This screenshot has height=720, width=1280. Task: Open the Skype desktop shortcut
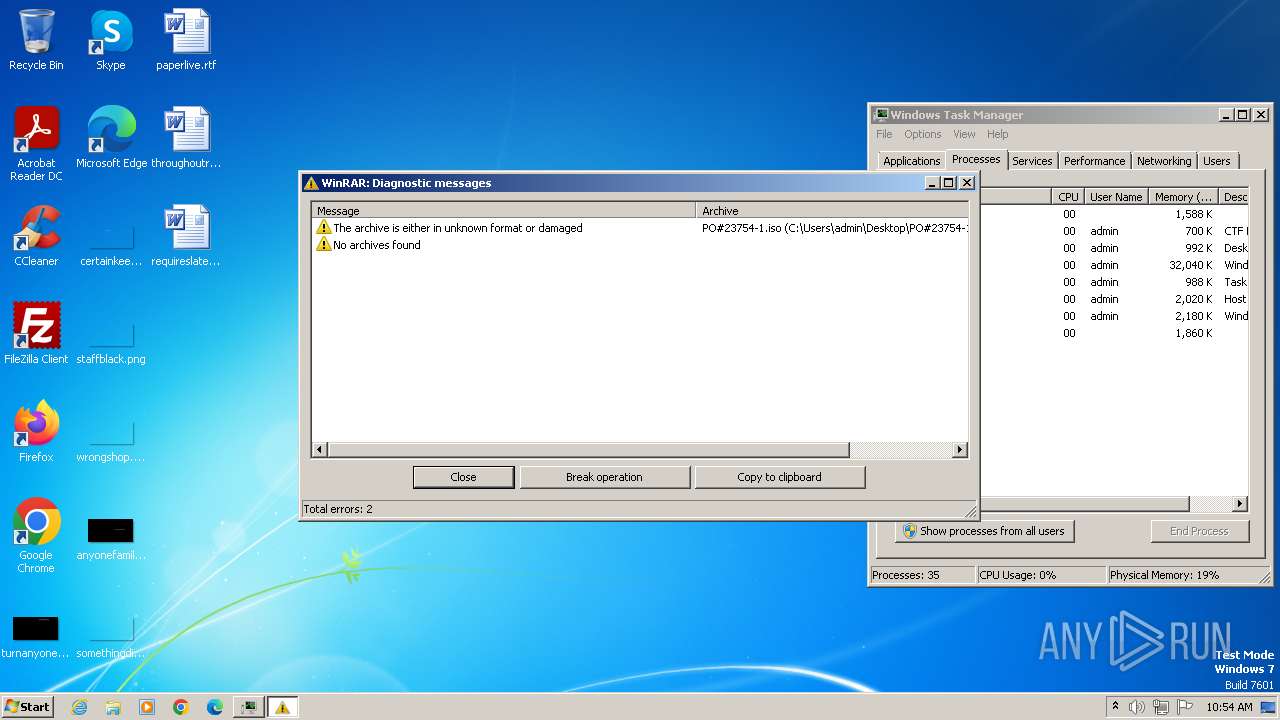click(x=110, y=41)
